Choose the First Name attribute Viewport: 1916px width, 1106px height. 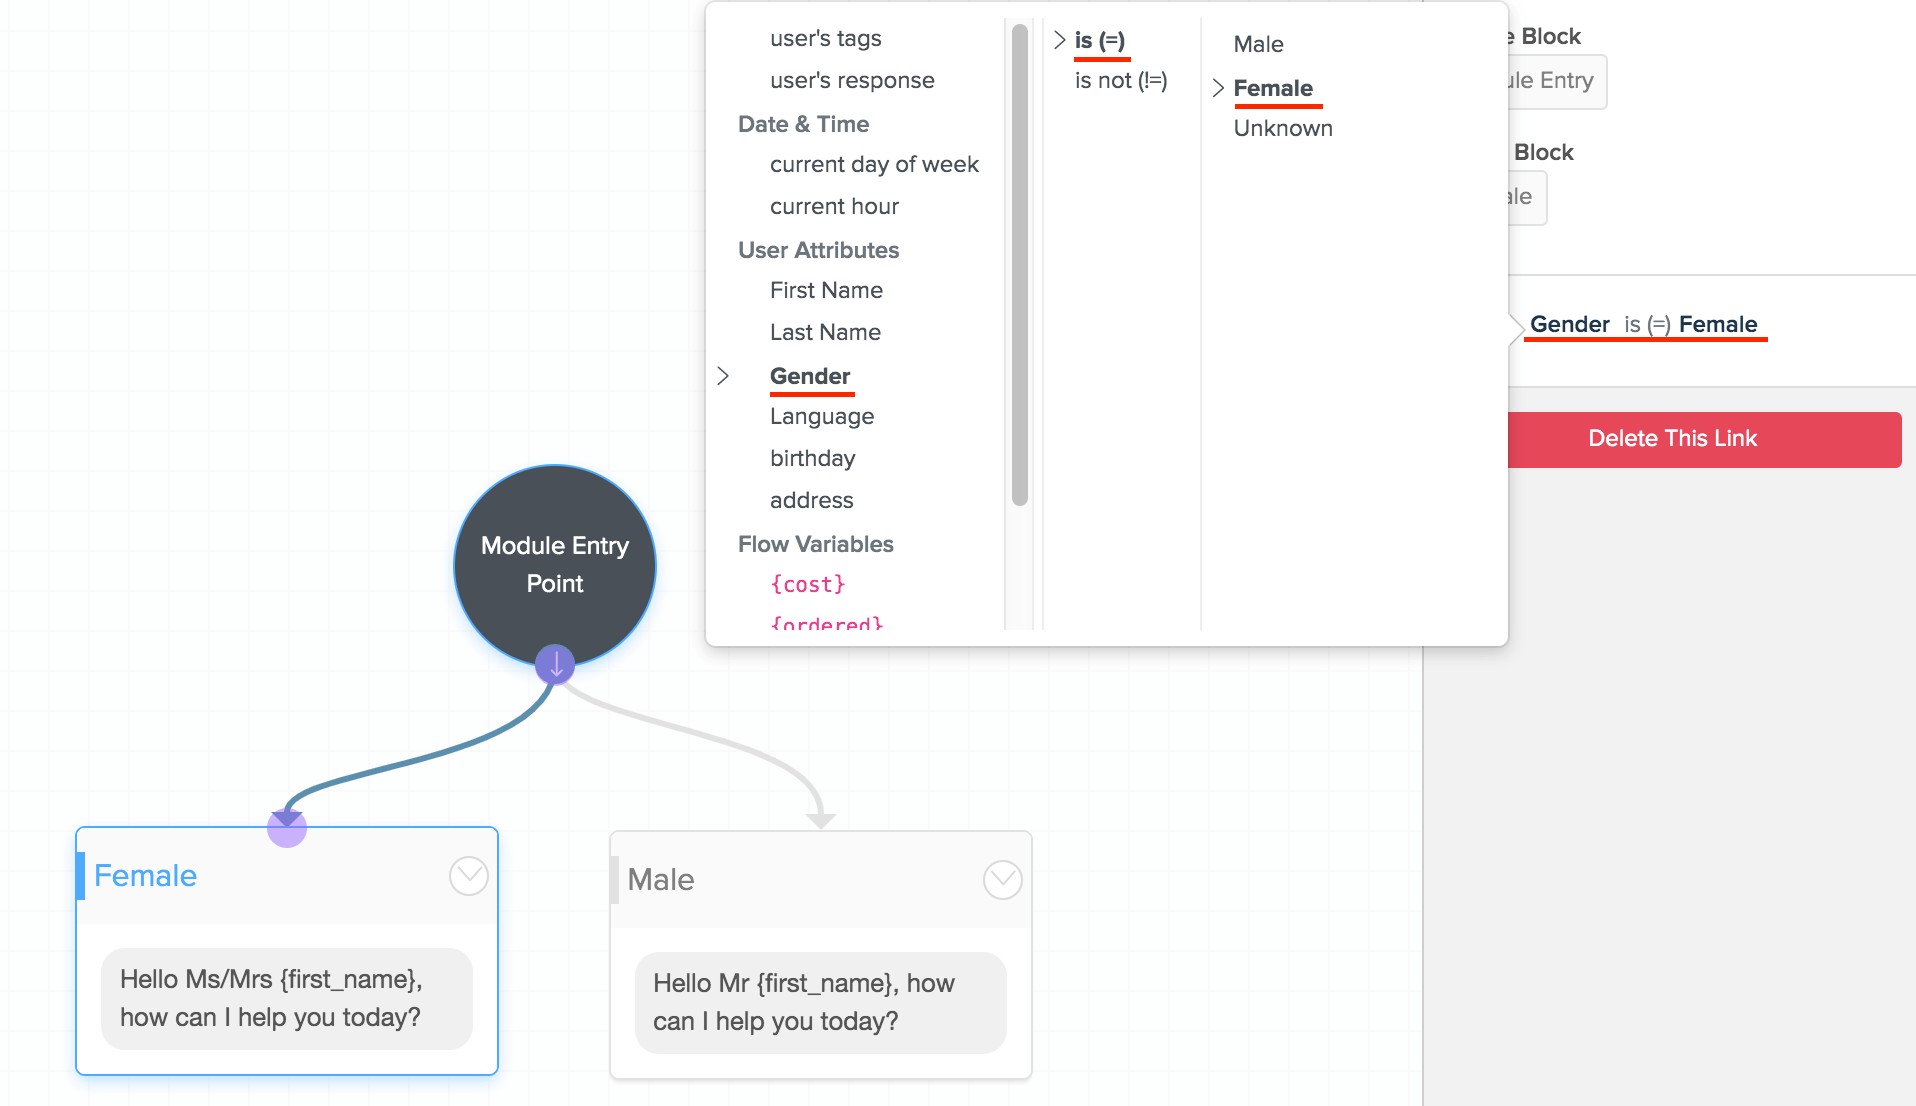[826, 290]
